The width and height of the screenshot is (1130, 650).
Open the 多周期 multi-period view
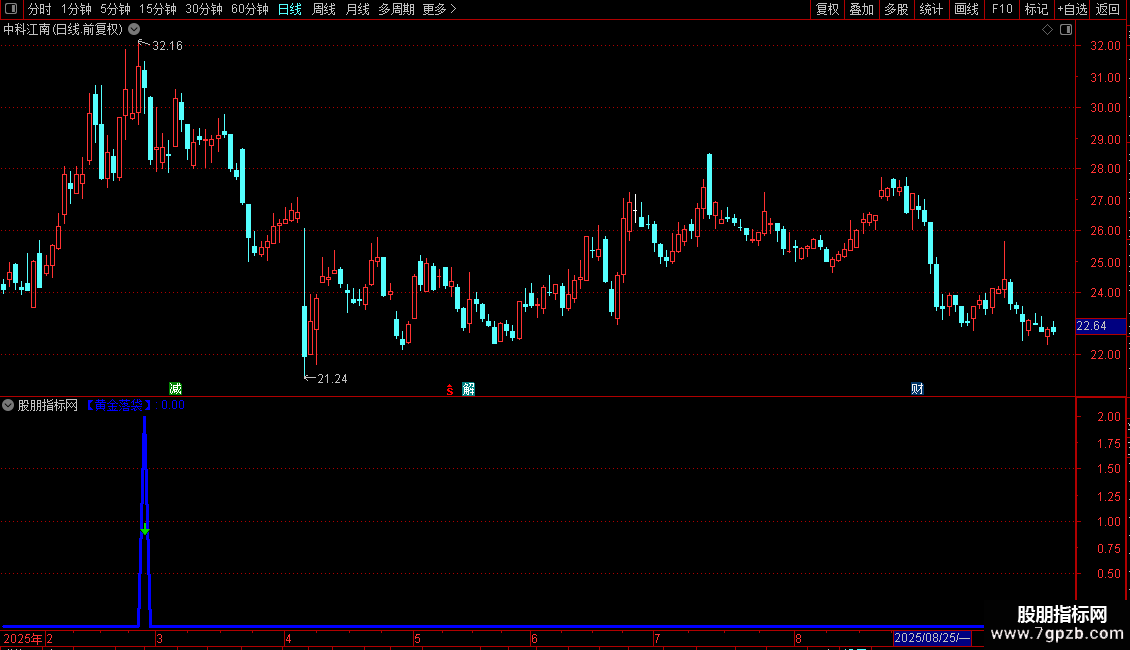pos(396,9)
